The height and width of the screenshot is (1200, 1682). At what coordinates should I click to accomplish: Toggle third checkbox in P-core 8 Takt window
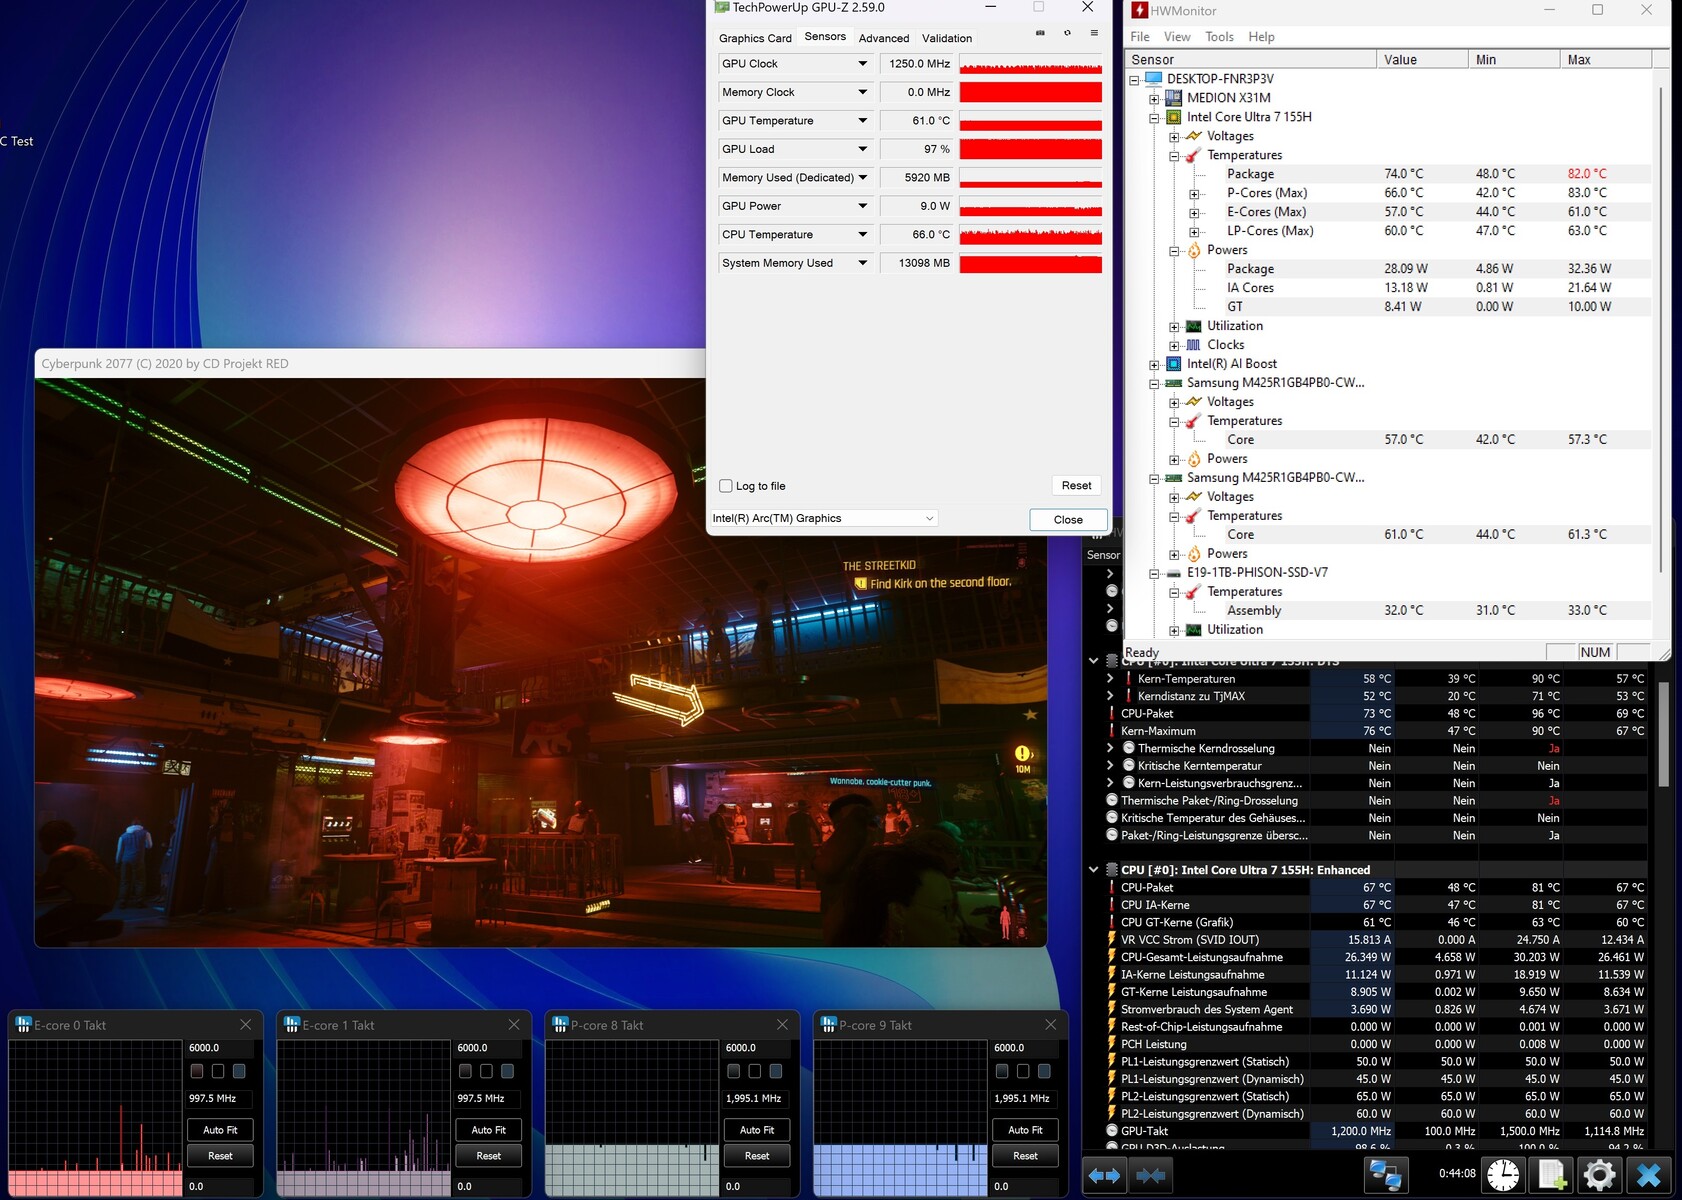pyautogui.click(x=776, y=1071)
